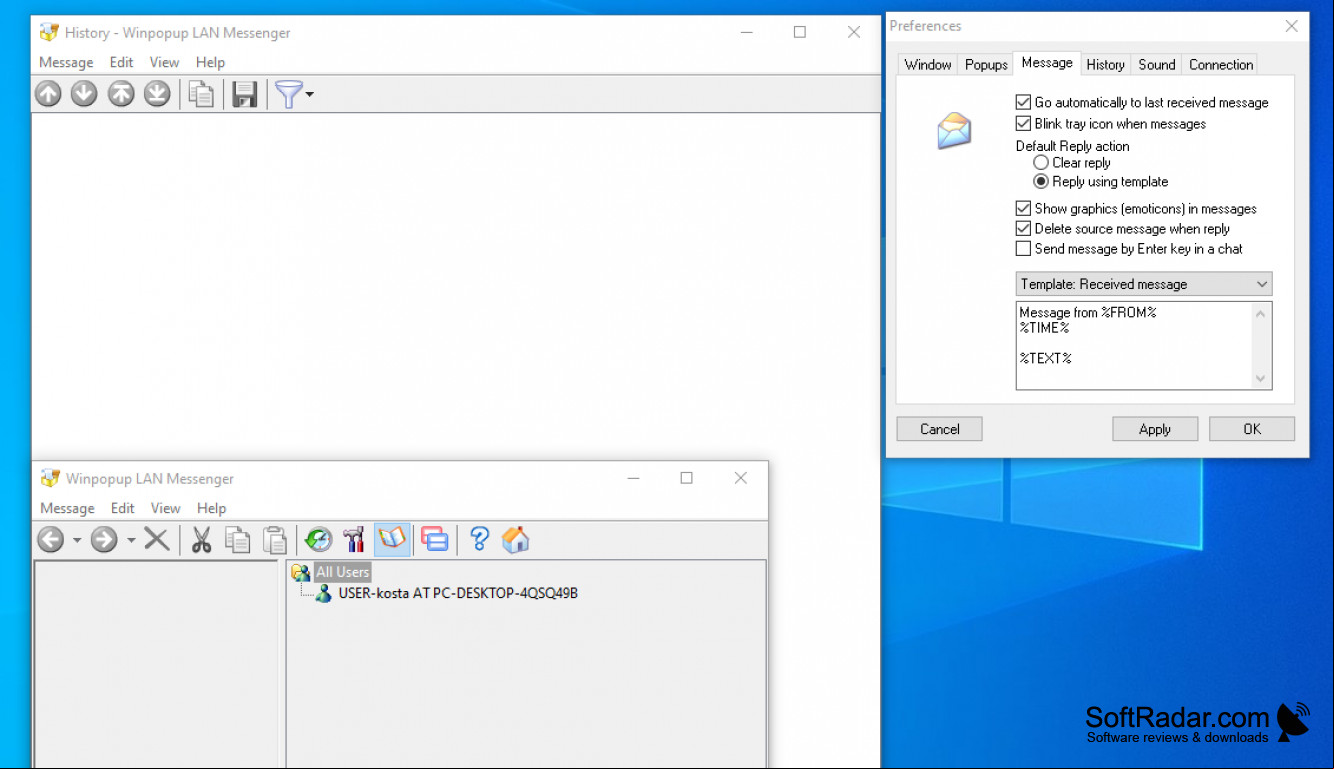Toggle the history book icon in Messenger toolbar
Image resolution: width=1334 pixels, height=769 pixels.
(392, 540)
